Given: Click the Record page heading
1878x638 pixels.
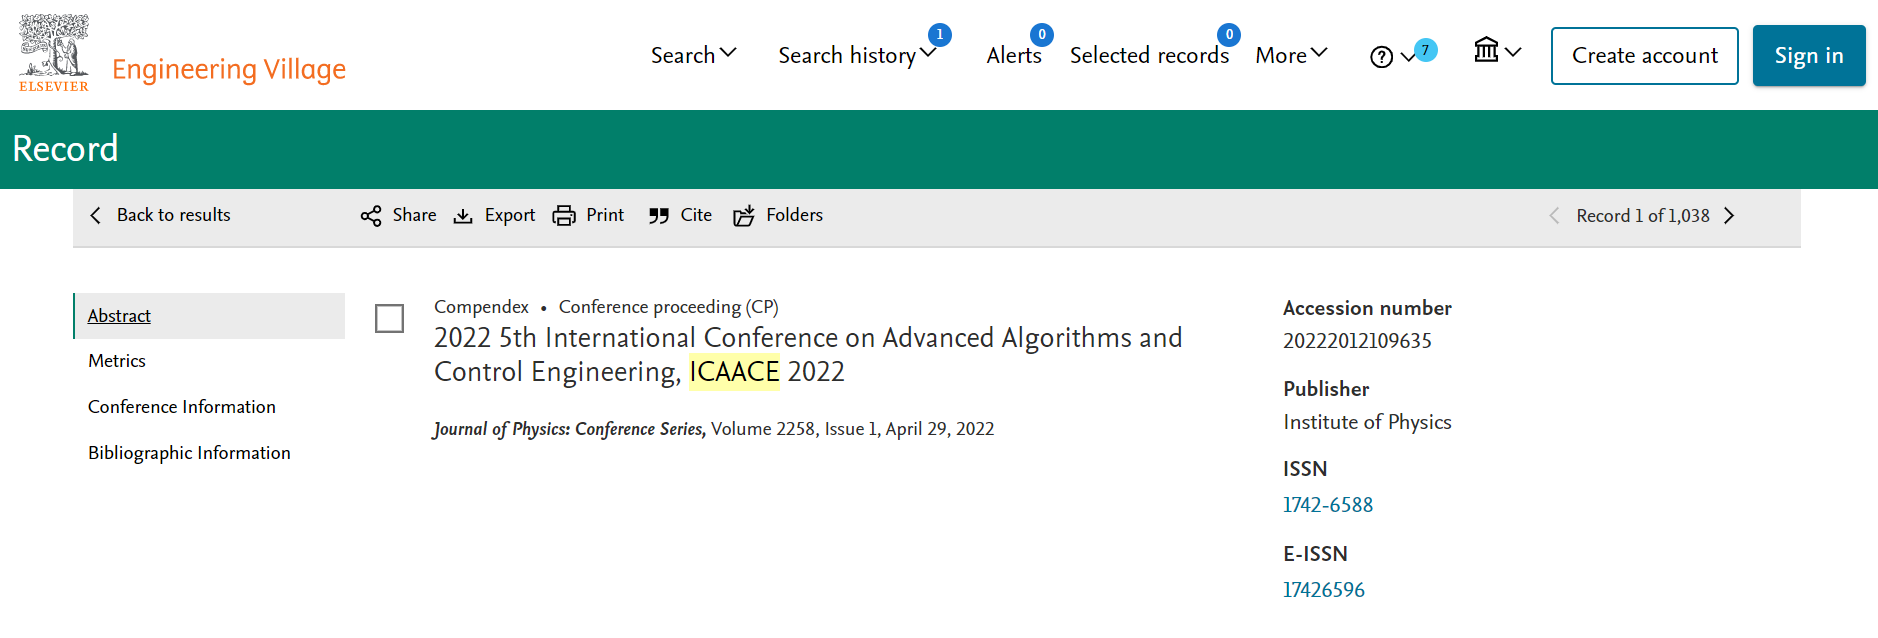Looking at the screenshot, I should [x=65, y=149].
